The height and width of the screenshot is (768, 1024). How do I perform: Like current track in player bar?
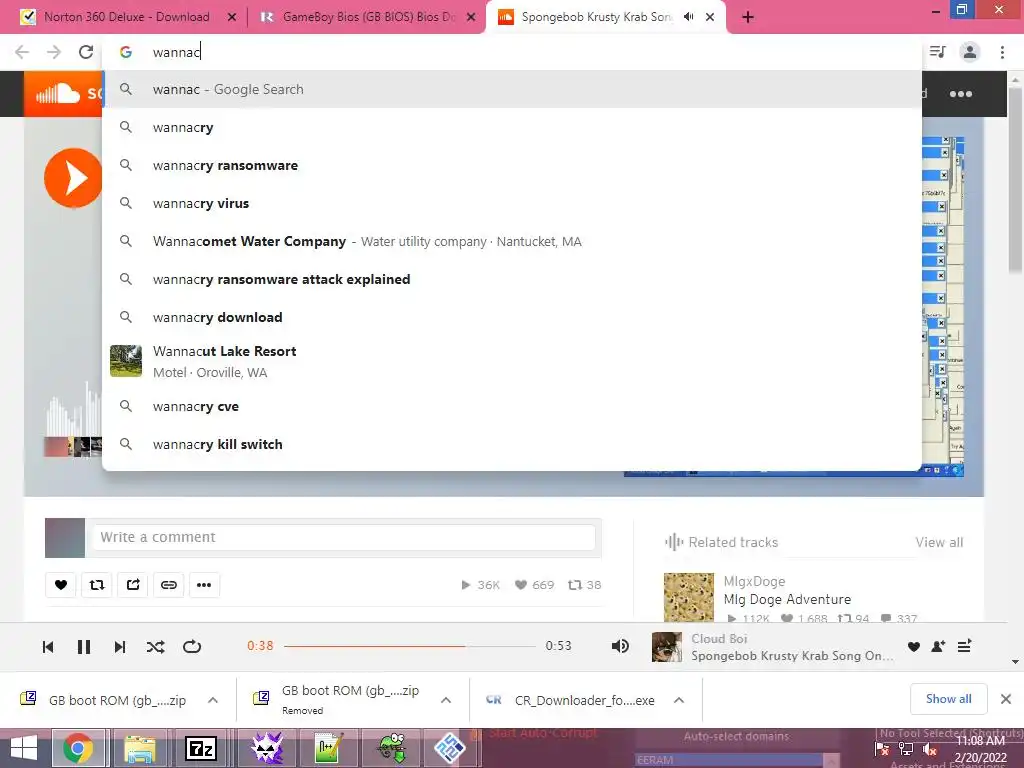pos(914,647)
